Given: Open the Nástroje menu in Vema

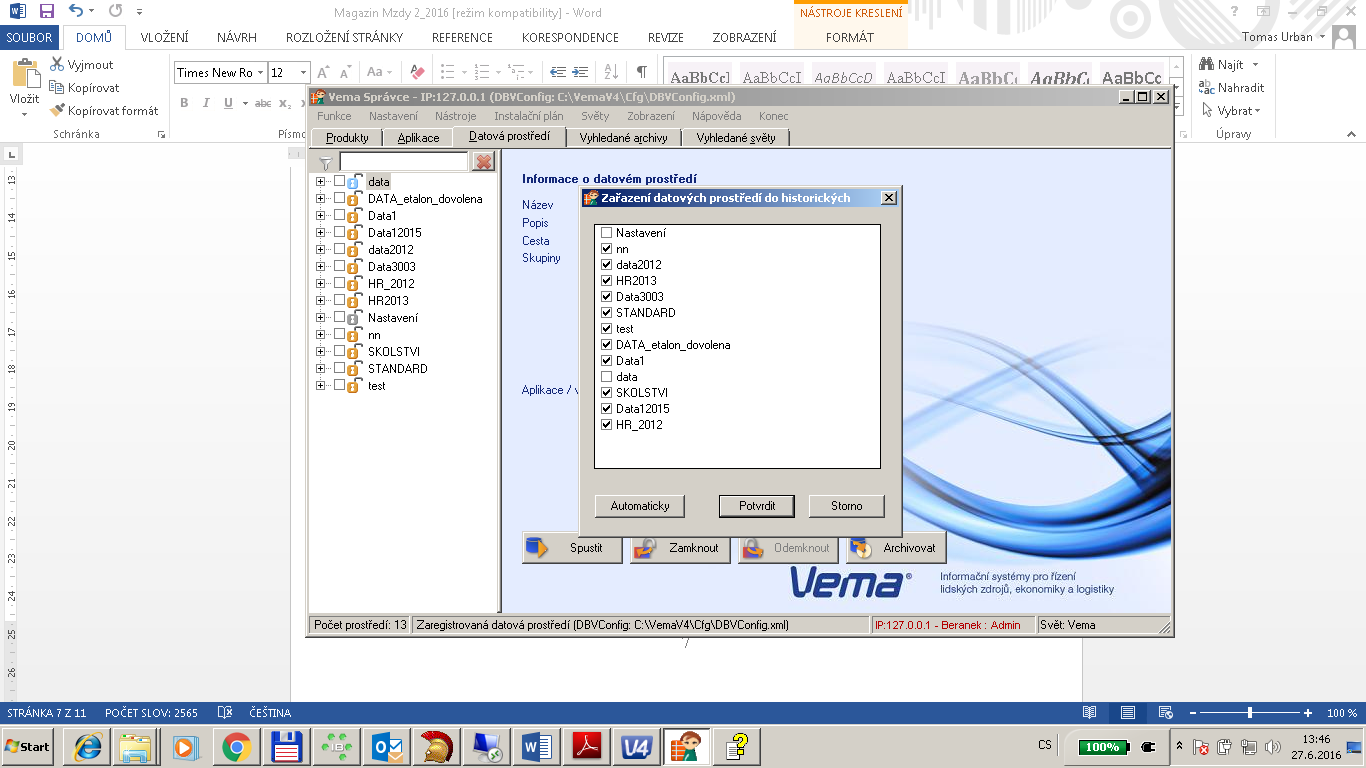Looking at the screenshot, I should point(455,116).
